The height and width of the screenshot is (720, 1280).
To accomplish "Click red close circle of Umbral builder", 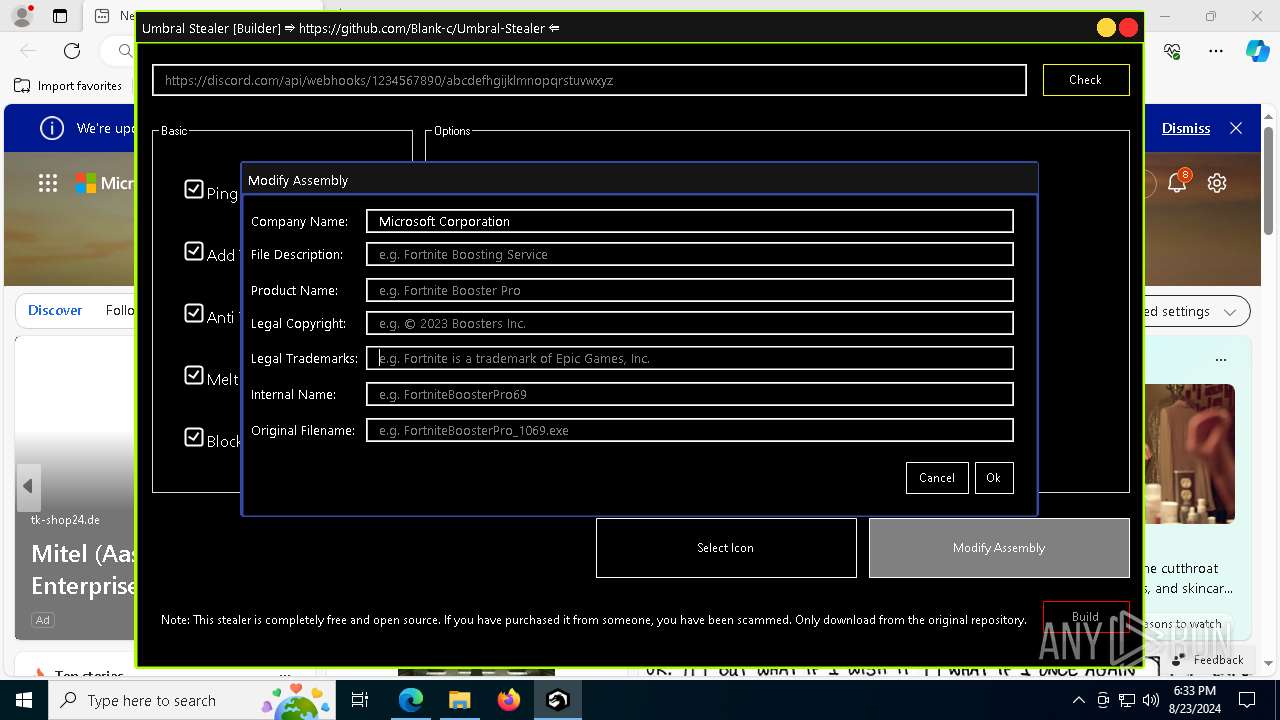I will coord(1129,28).
